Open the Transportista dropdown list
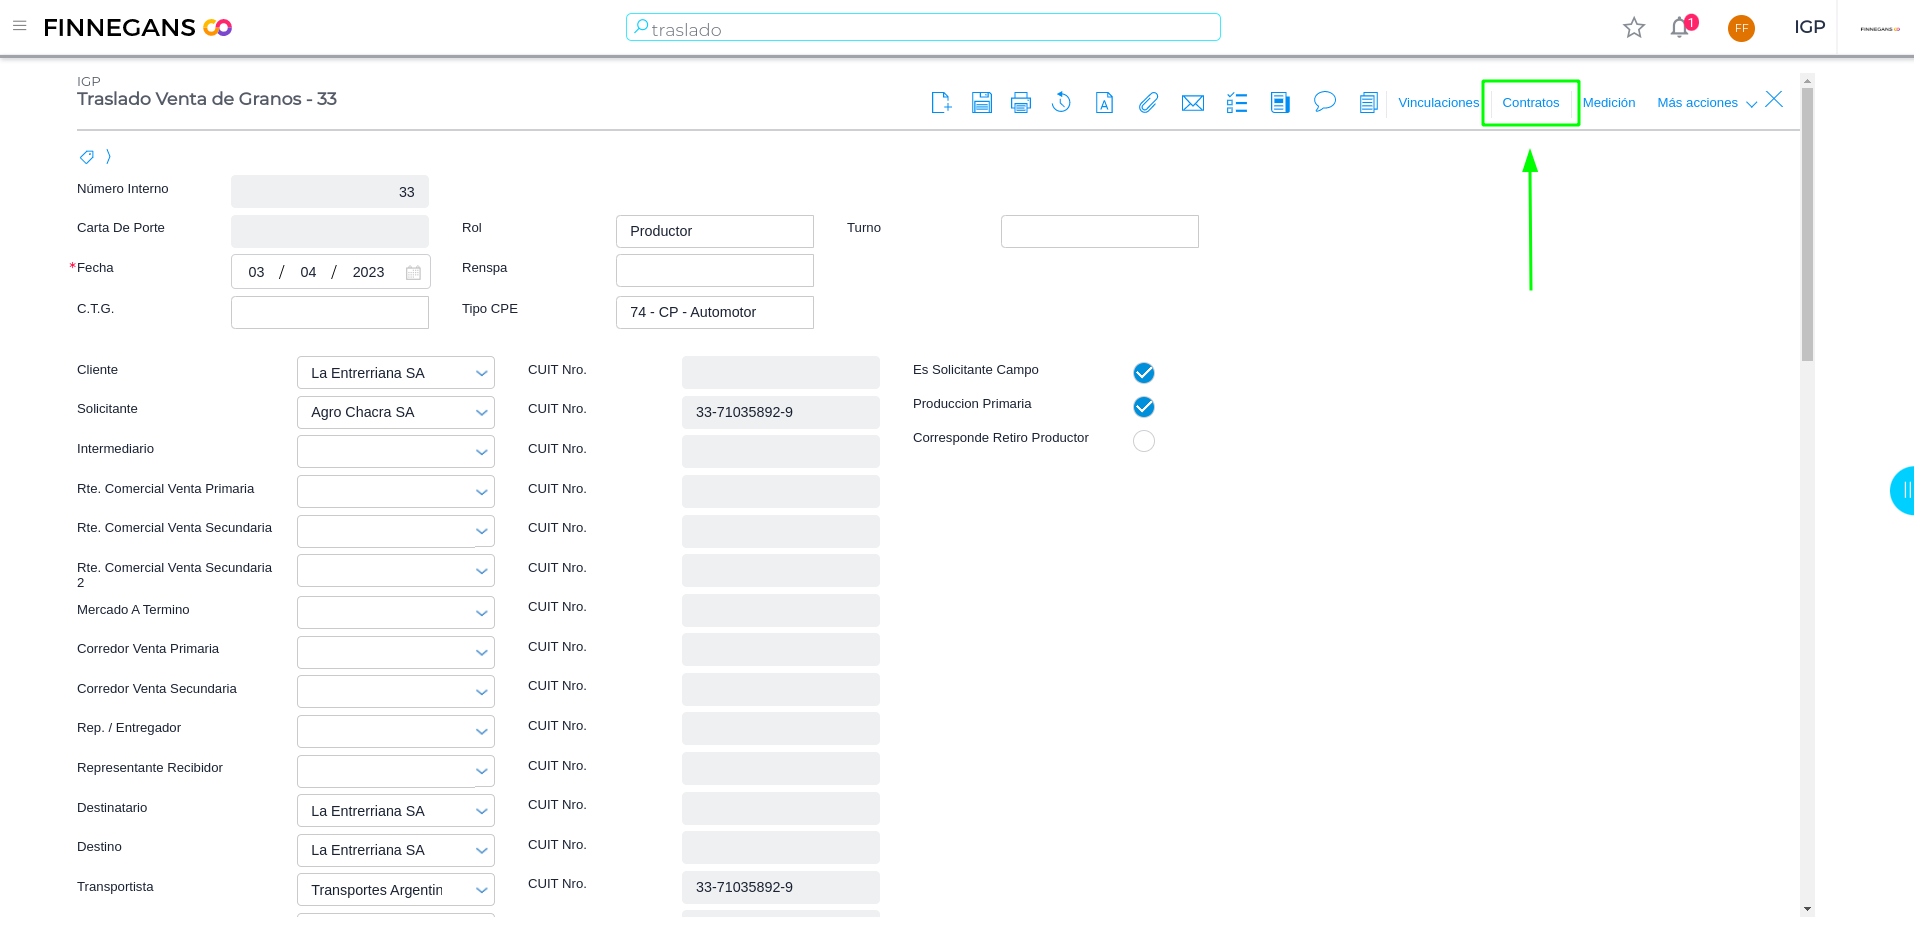 pyautogui.click(x=481, y=890)
